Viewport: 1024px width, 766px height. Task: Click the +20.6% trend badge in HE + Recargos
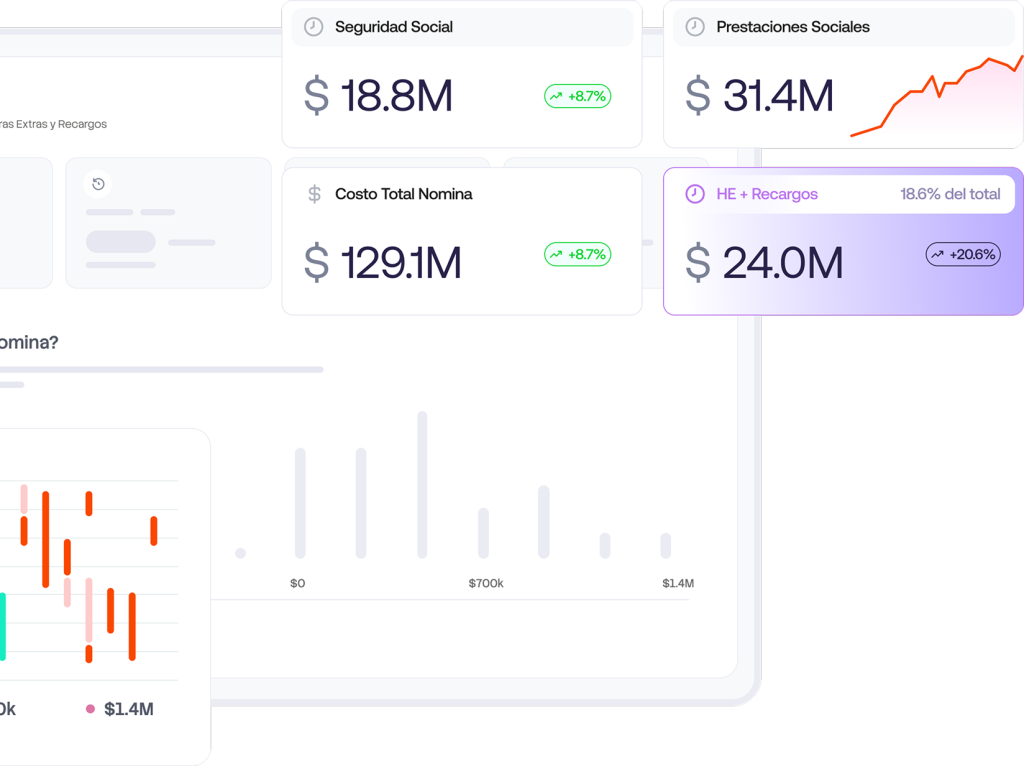click(x=962, y=255)
